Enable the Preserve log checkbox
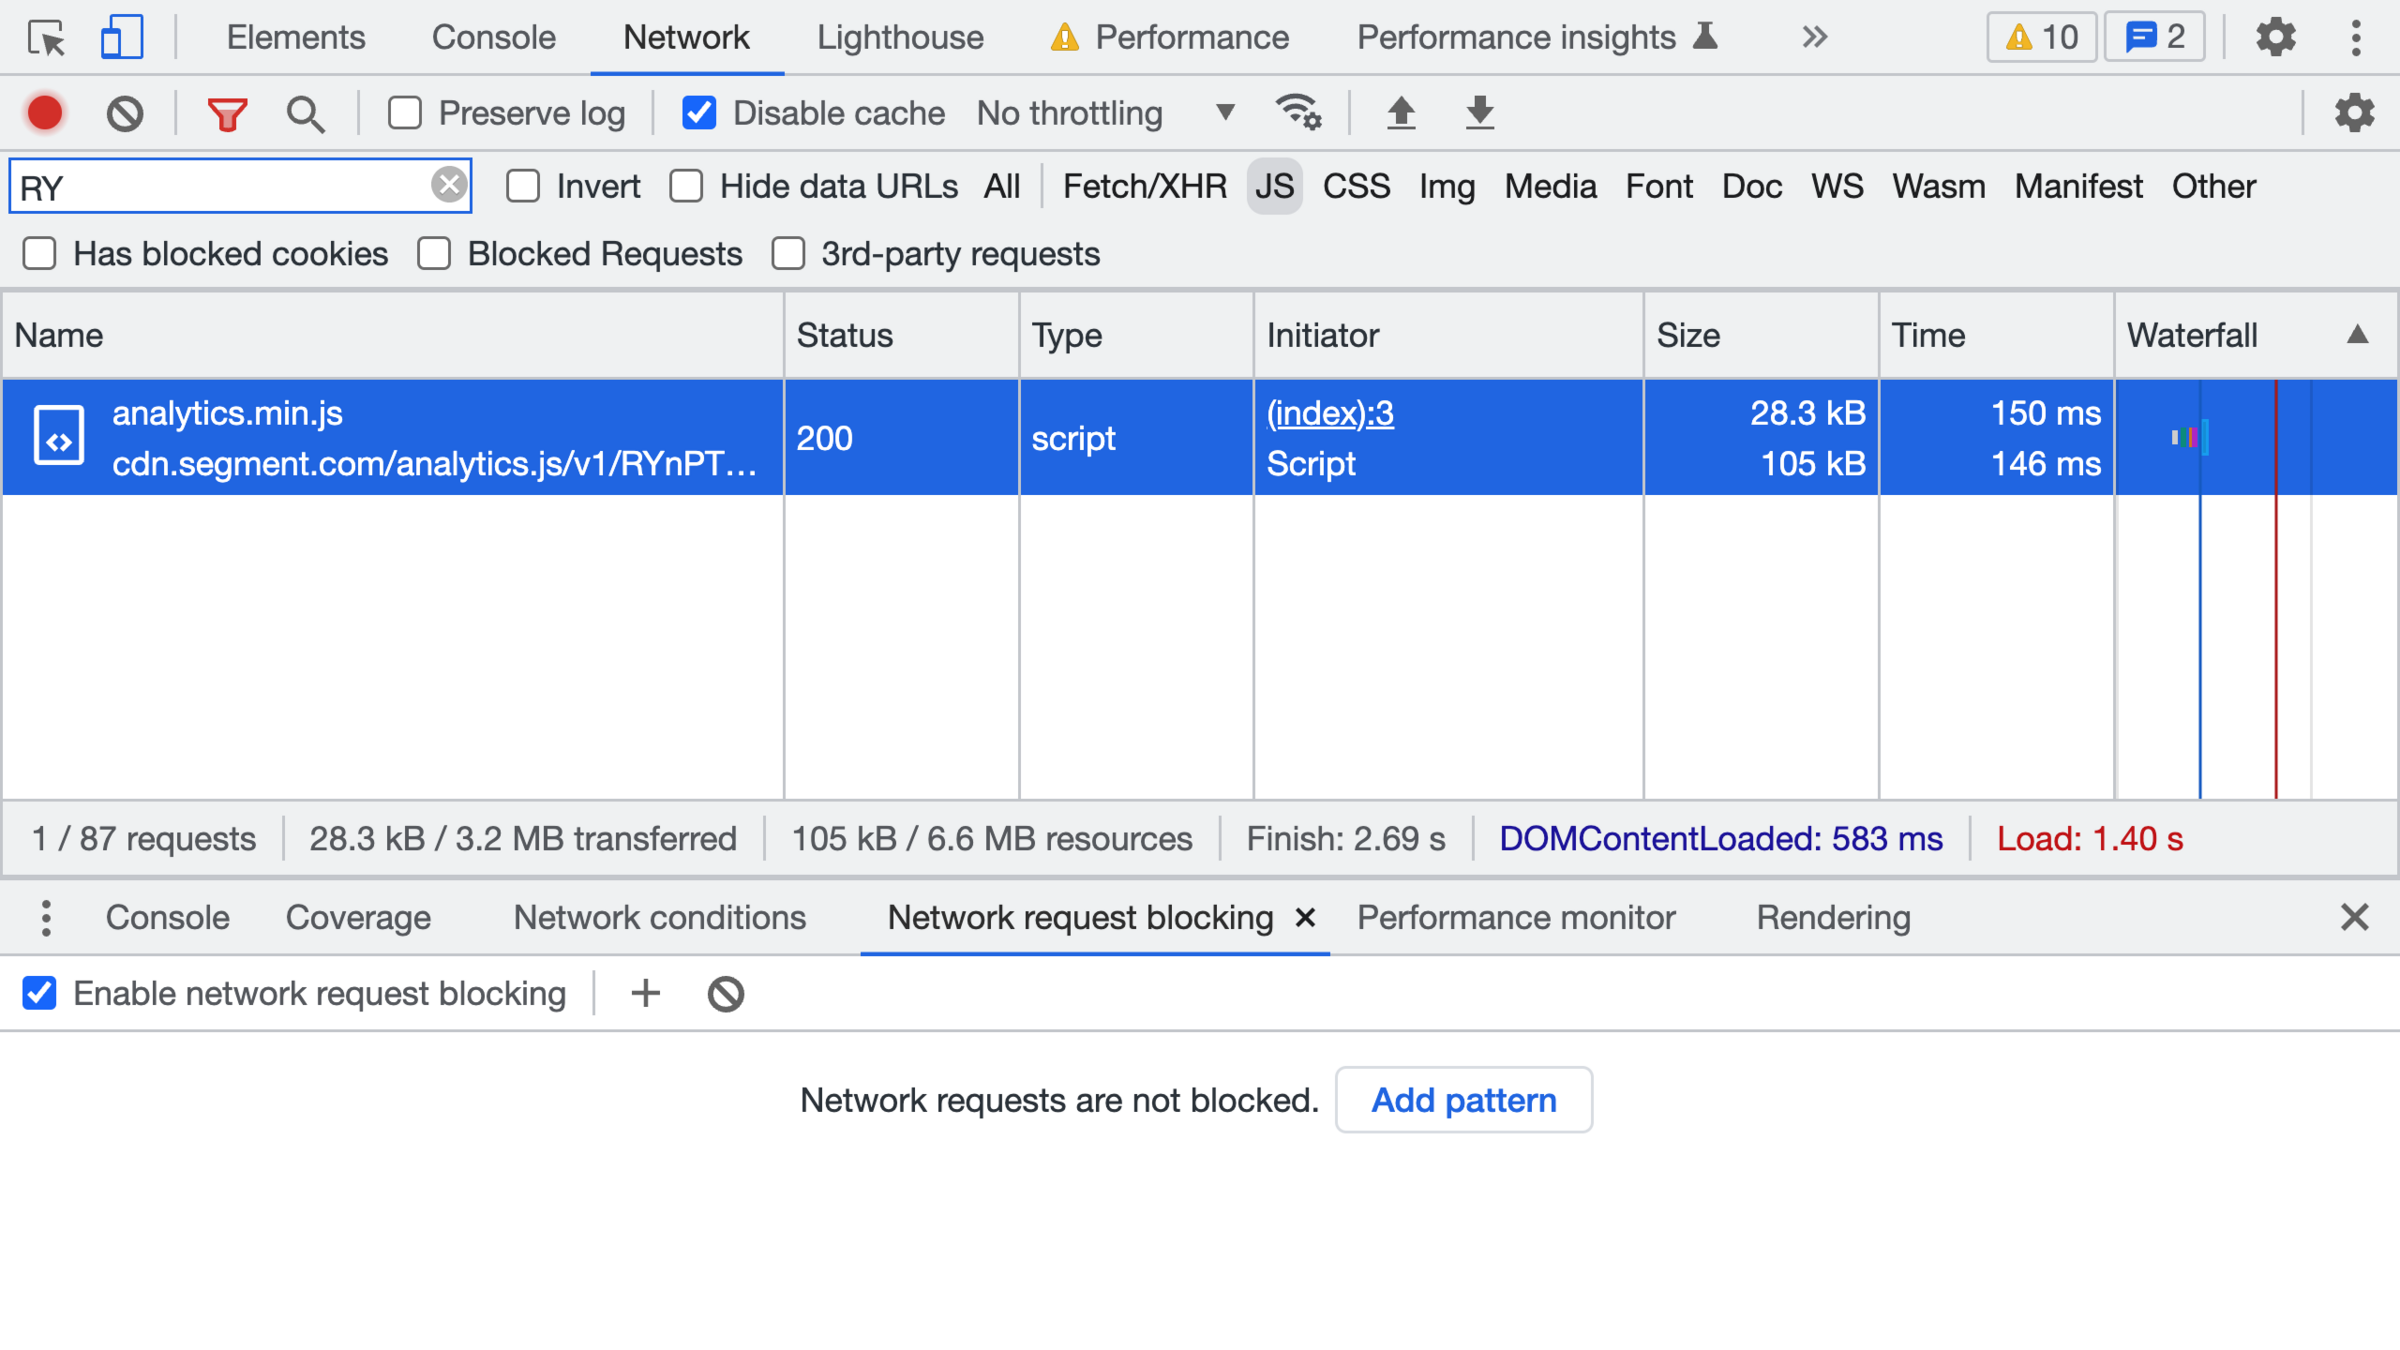Screen dimensions: 2400x1350 [405, 113]
